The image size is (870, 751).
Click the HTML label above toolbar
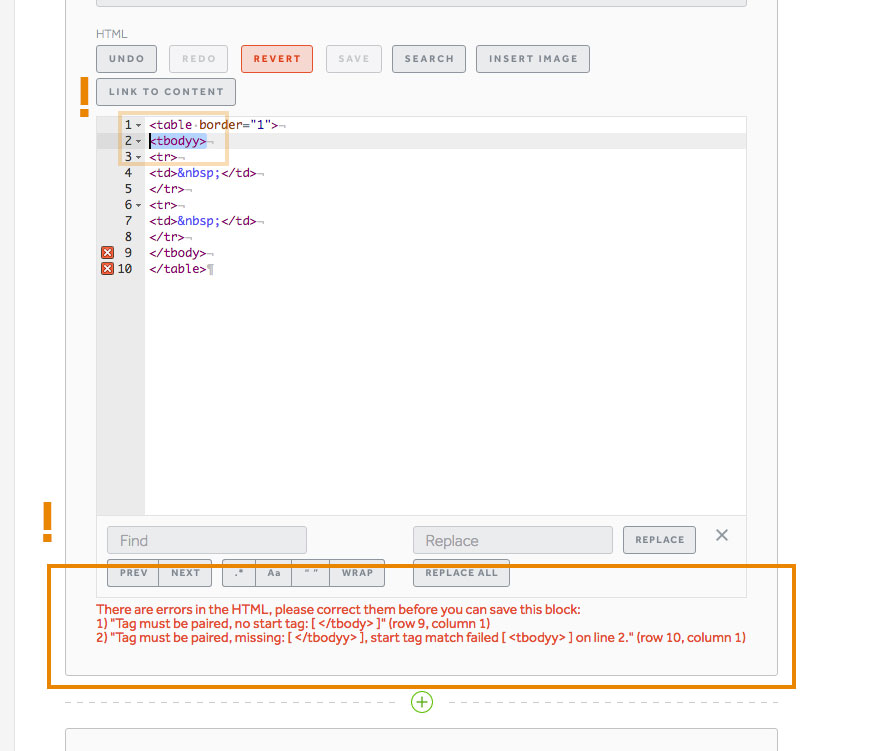click(112, 34)
